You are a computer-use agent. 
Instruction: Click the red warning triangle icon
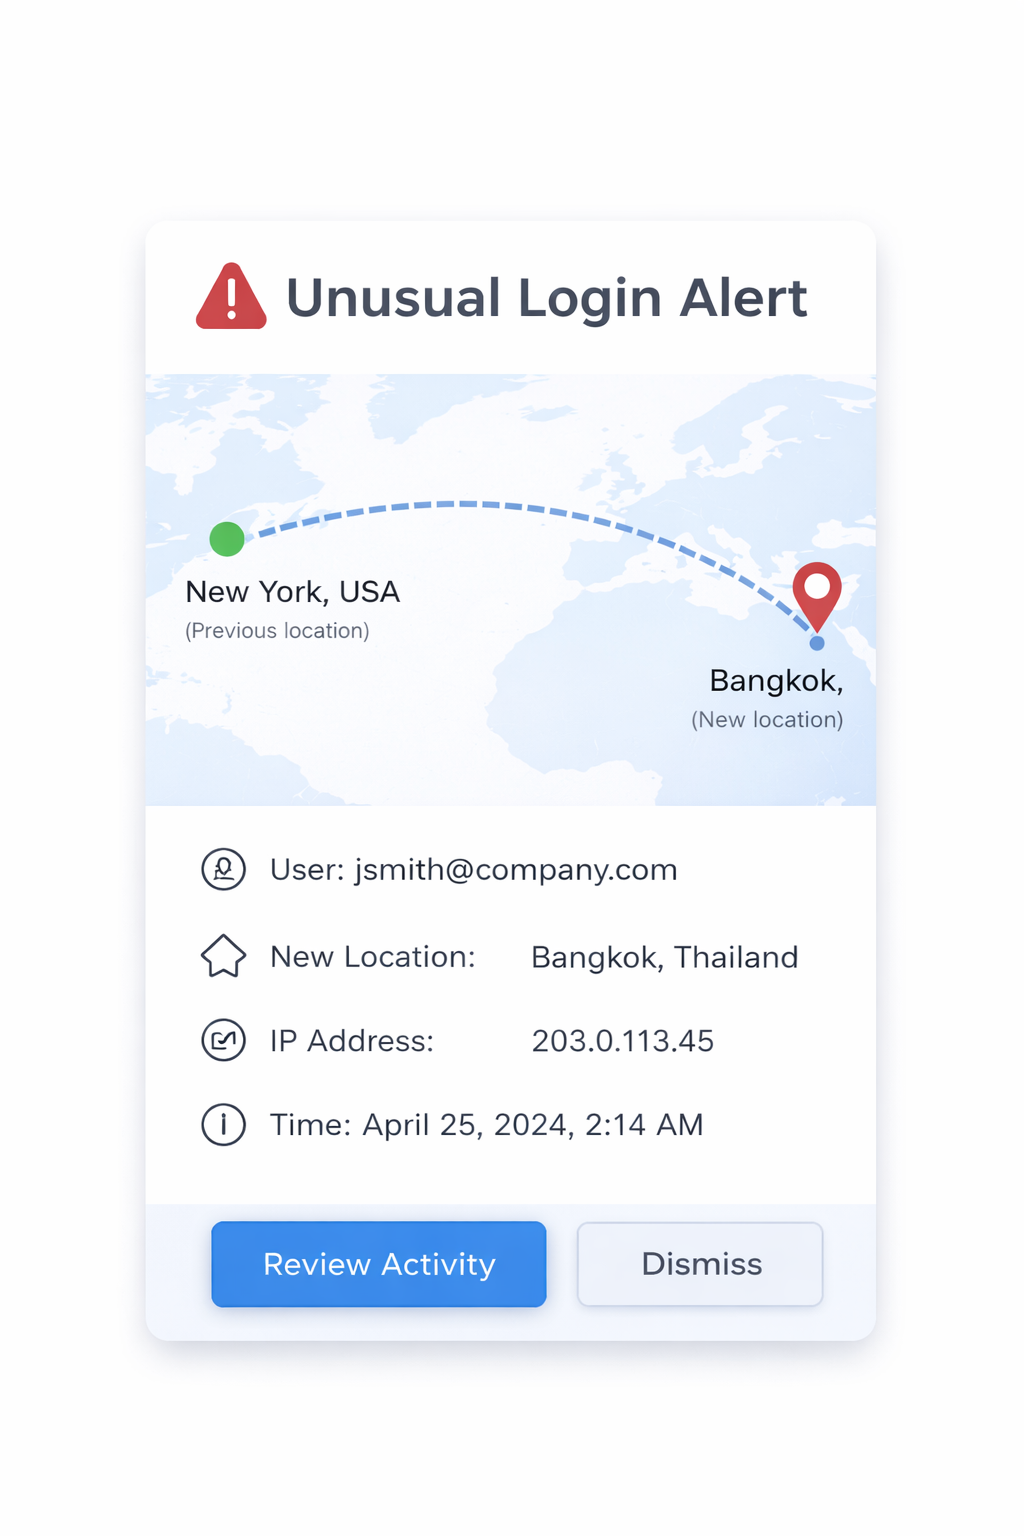click(x=231, y=297)
